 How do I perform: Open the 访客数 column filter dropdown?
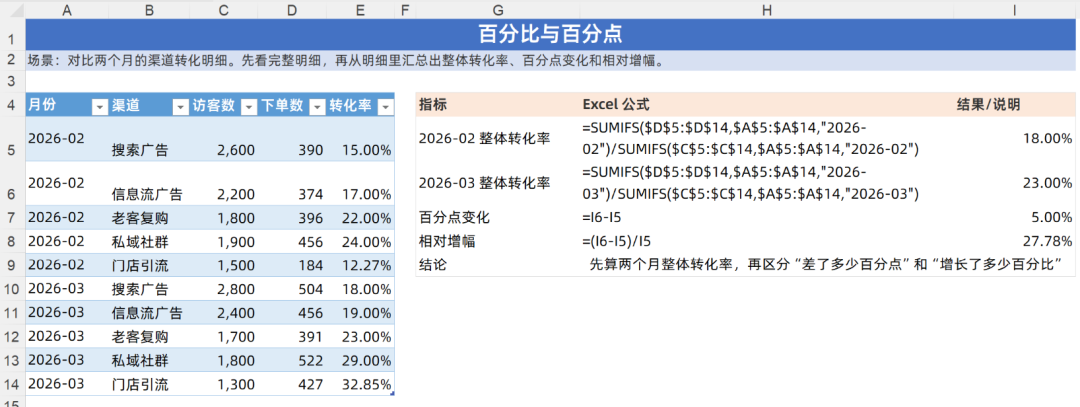(x=249, y=107)
